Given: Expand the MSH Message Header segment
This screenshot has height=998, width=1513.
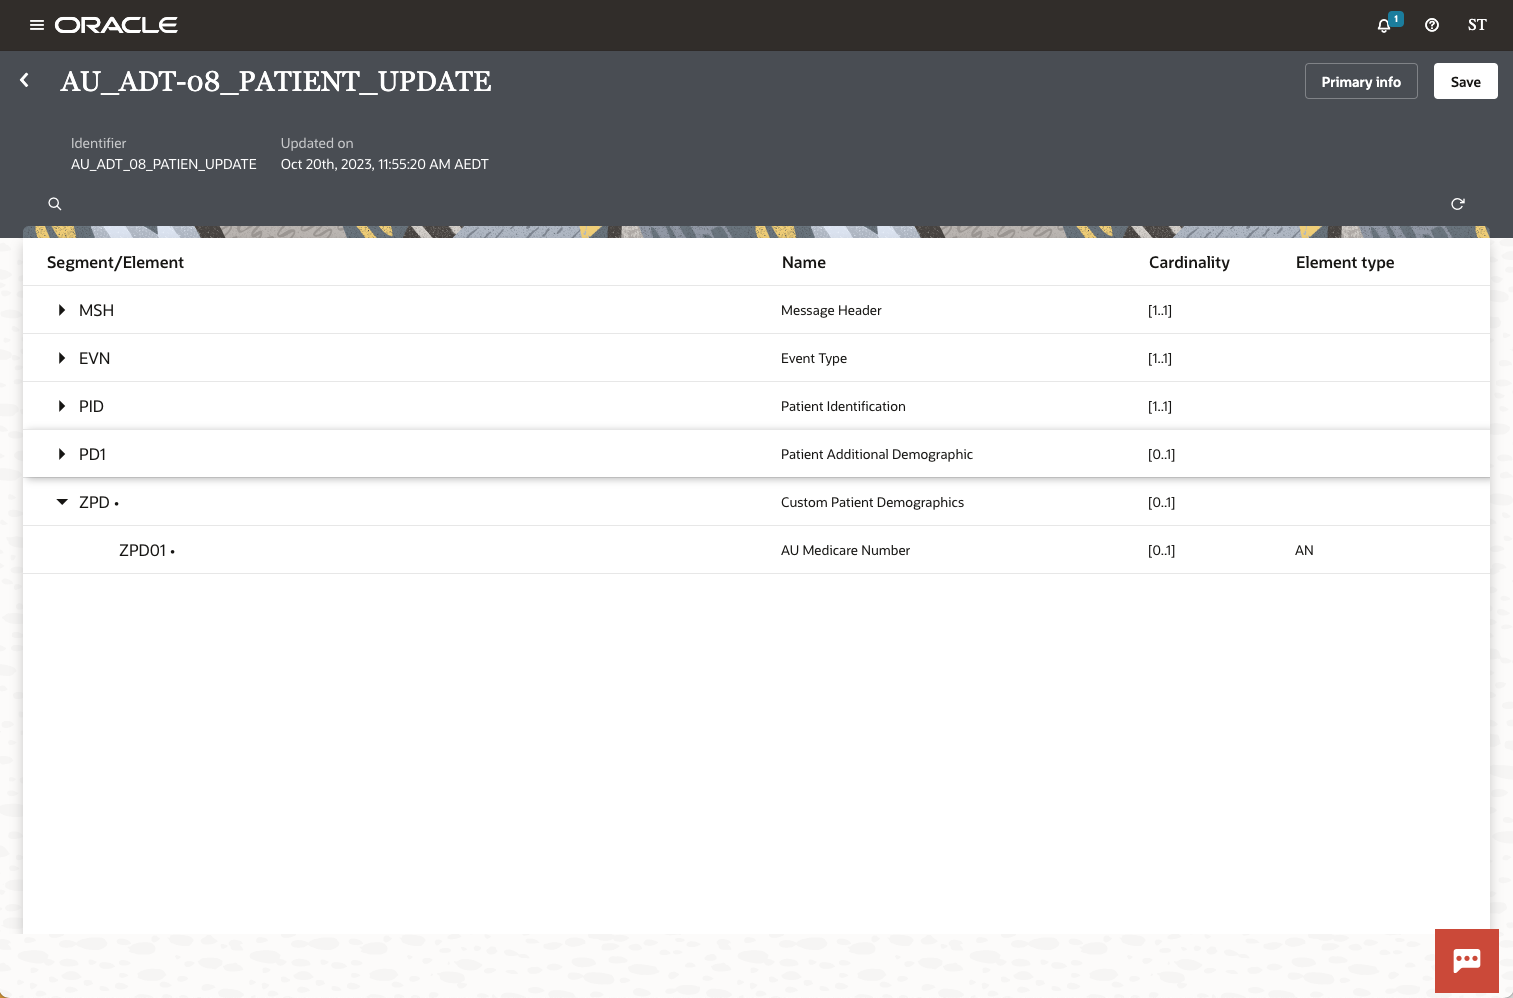Looking at the screenshot, I should (62, 310).
